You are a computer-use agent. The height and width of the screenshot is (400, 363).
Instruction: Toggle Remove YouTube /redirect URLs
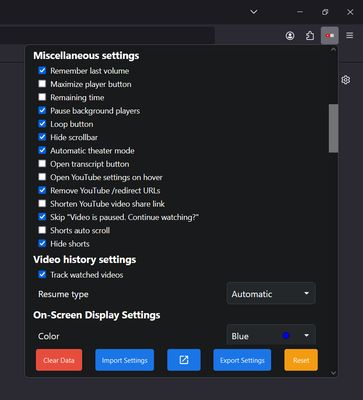pos(42,190)
